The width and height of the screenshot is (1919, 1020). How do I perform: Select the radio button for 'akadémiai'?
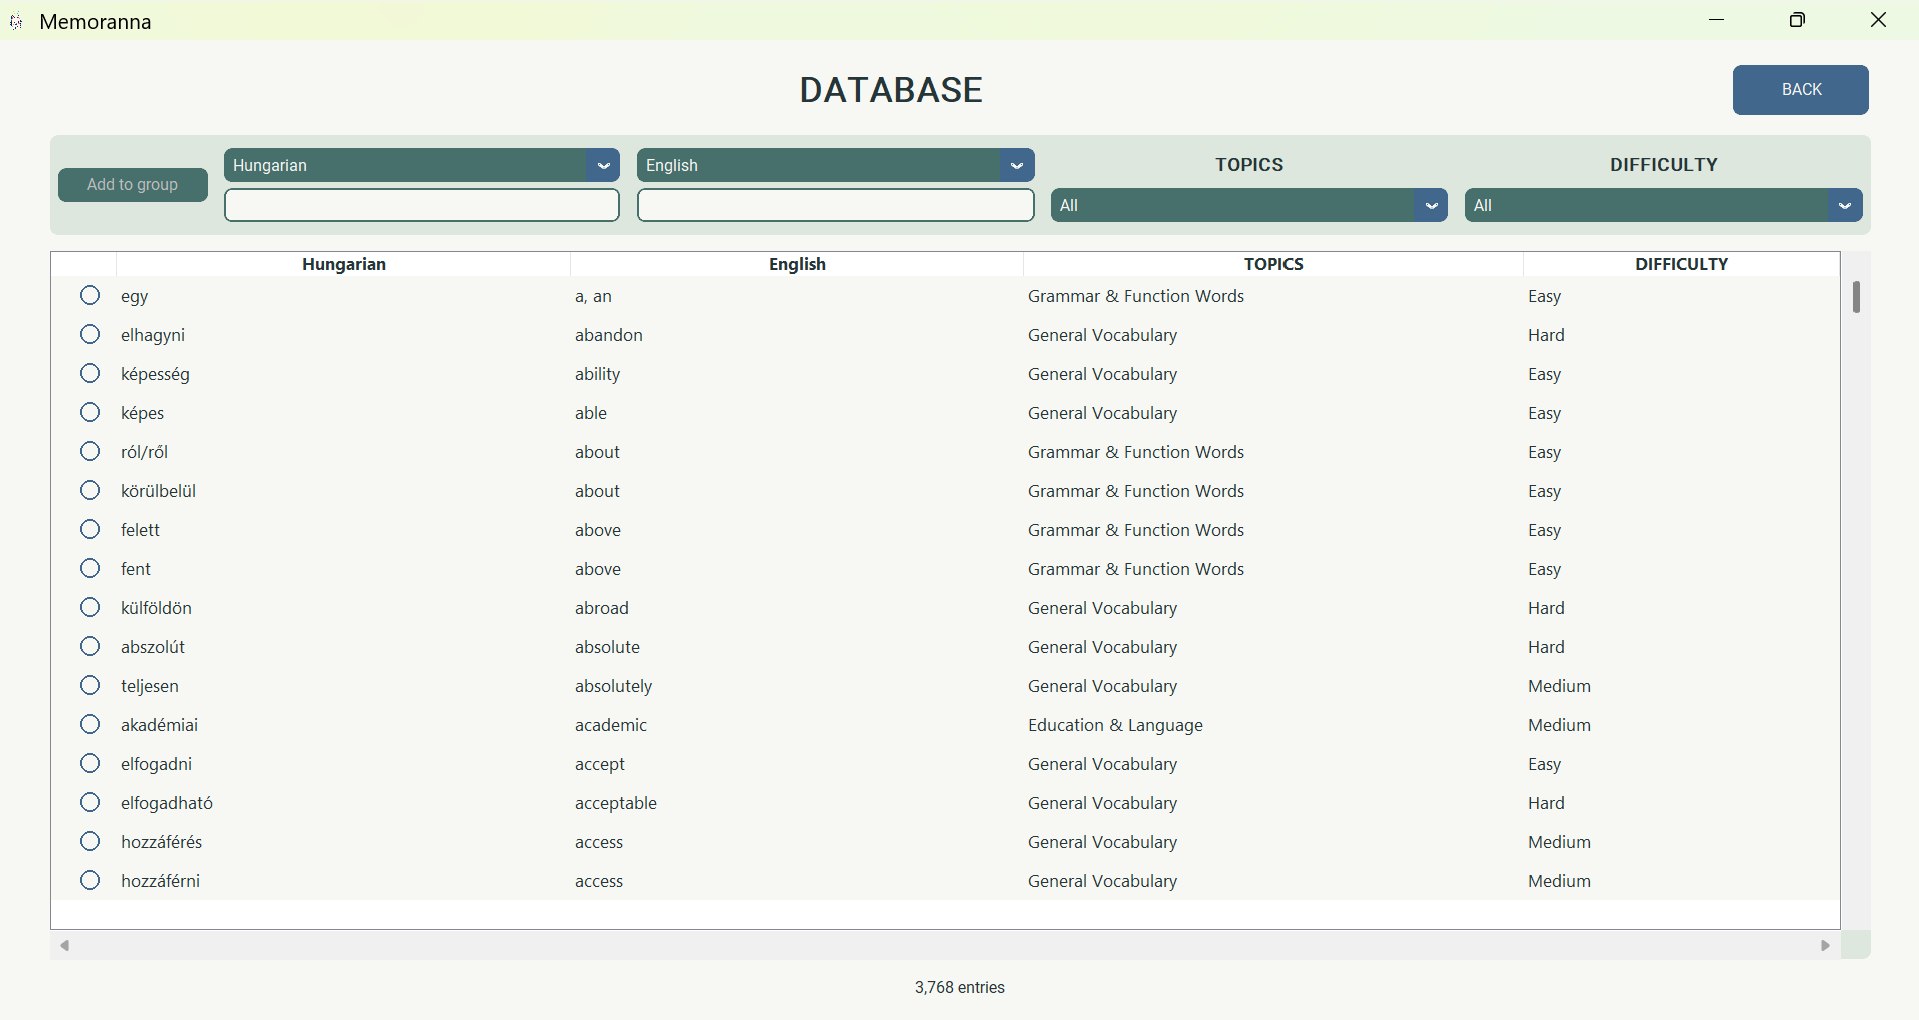tap(90, 725)
